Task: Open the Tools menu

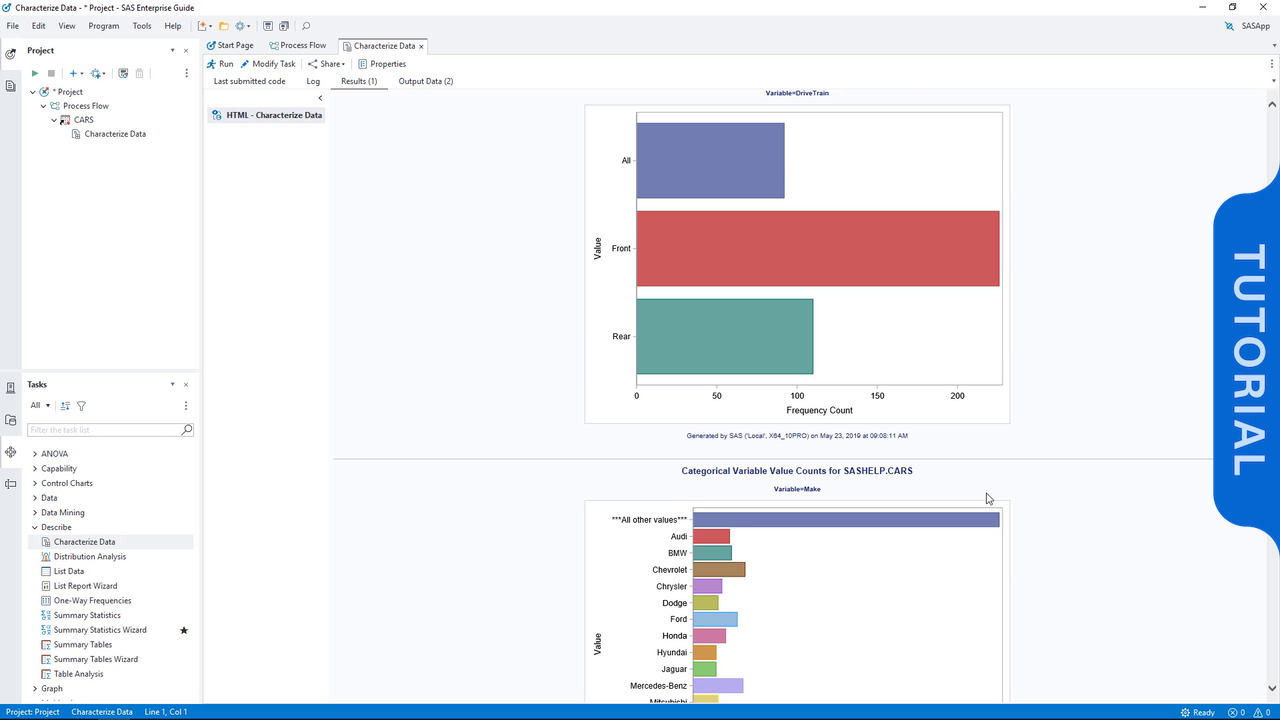Action: (142, 26)
